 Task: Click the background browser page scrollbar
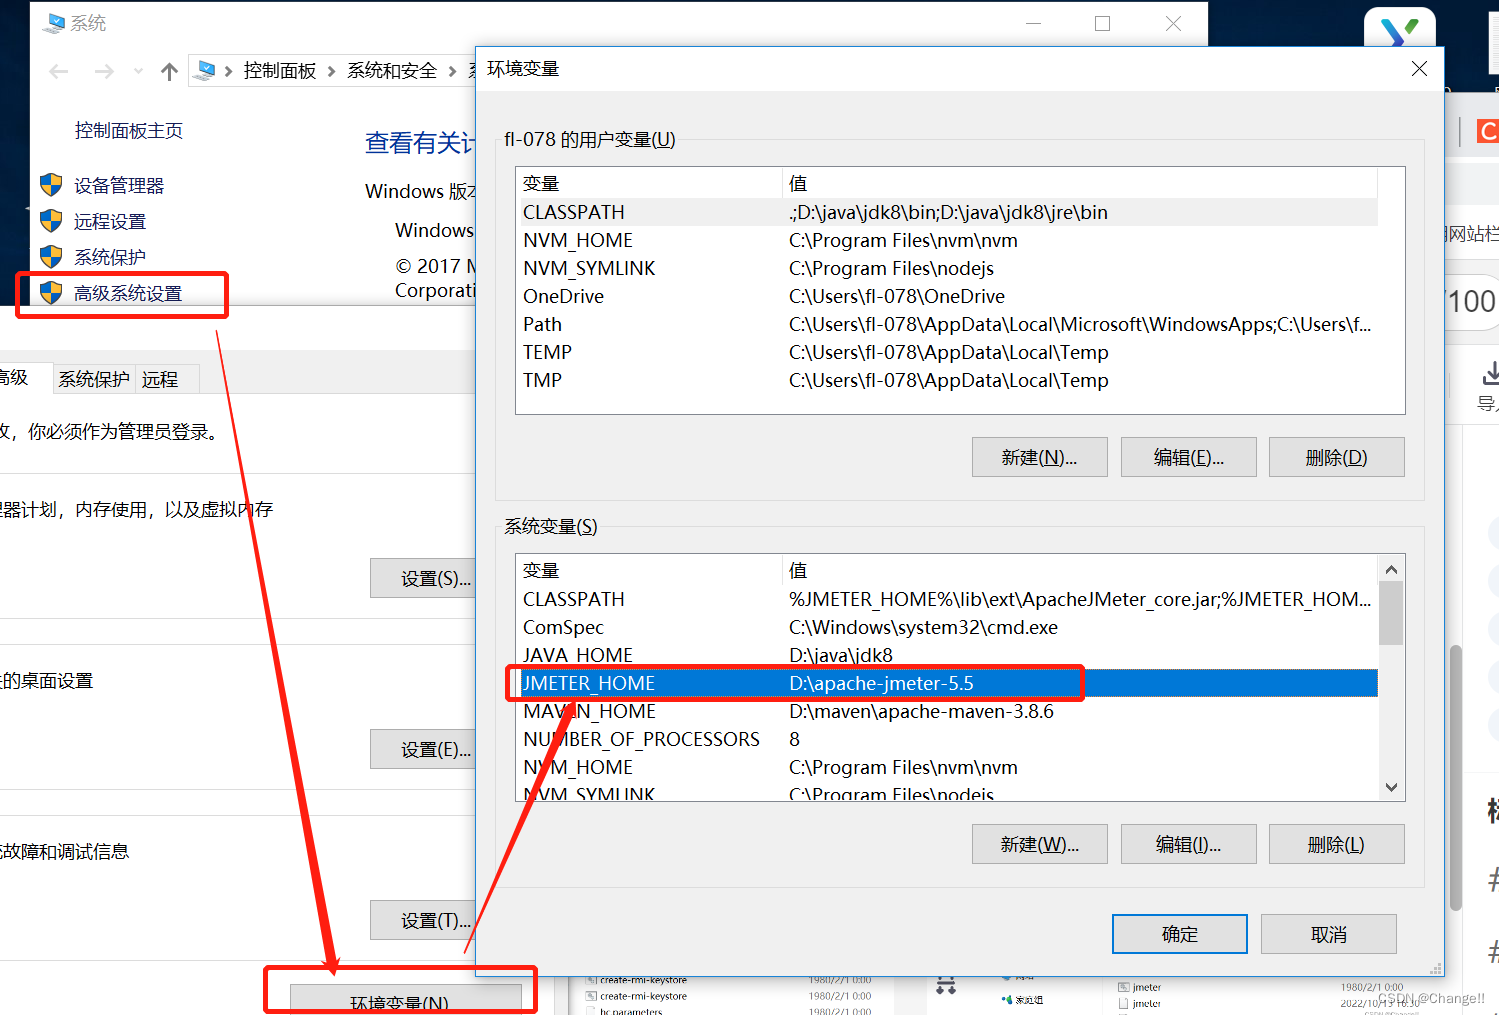point(1456,777)
